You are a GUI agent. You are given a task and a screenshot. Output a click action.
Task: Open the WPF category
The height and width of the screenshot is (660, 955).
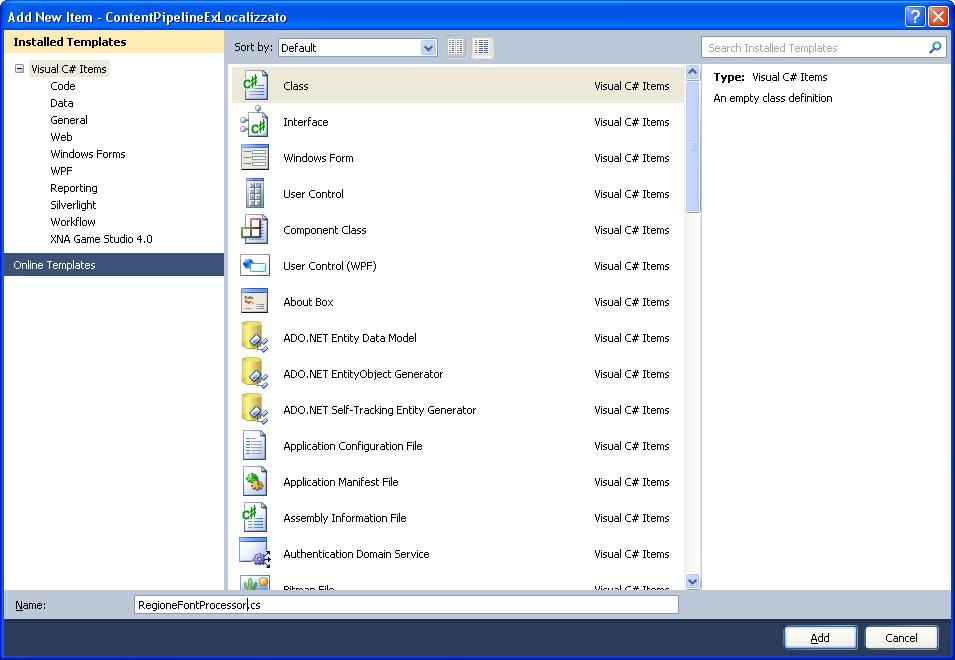[61, 171]
